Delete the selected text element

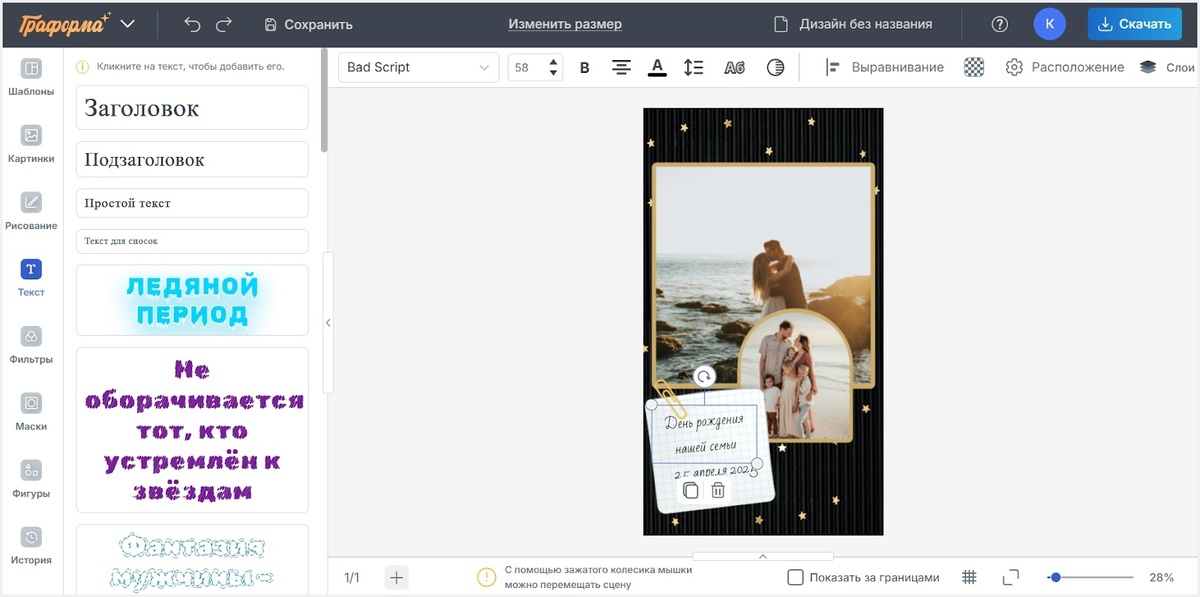[x=718, y=490]
